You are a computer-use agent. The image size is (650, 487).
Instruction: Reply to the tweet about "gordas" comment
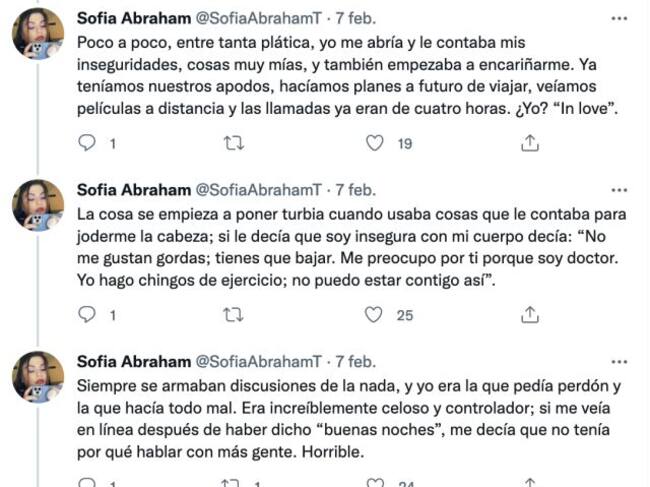coord(86,316)
